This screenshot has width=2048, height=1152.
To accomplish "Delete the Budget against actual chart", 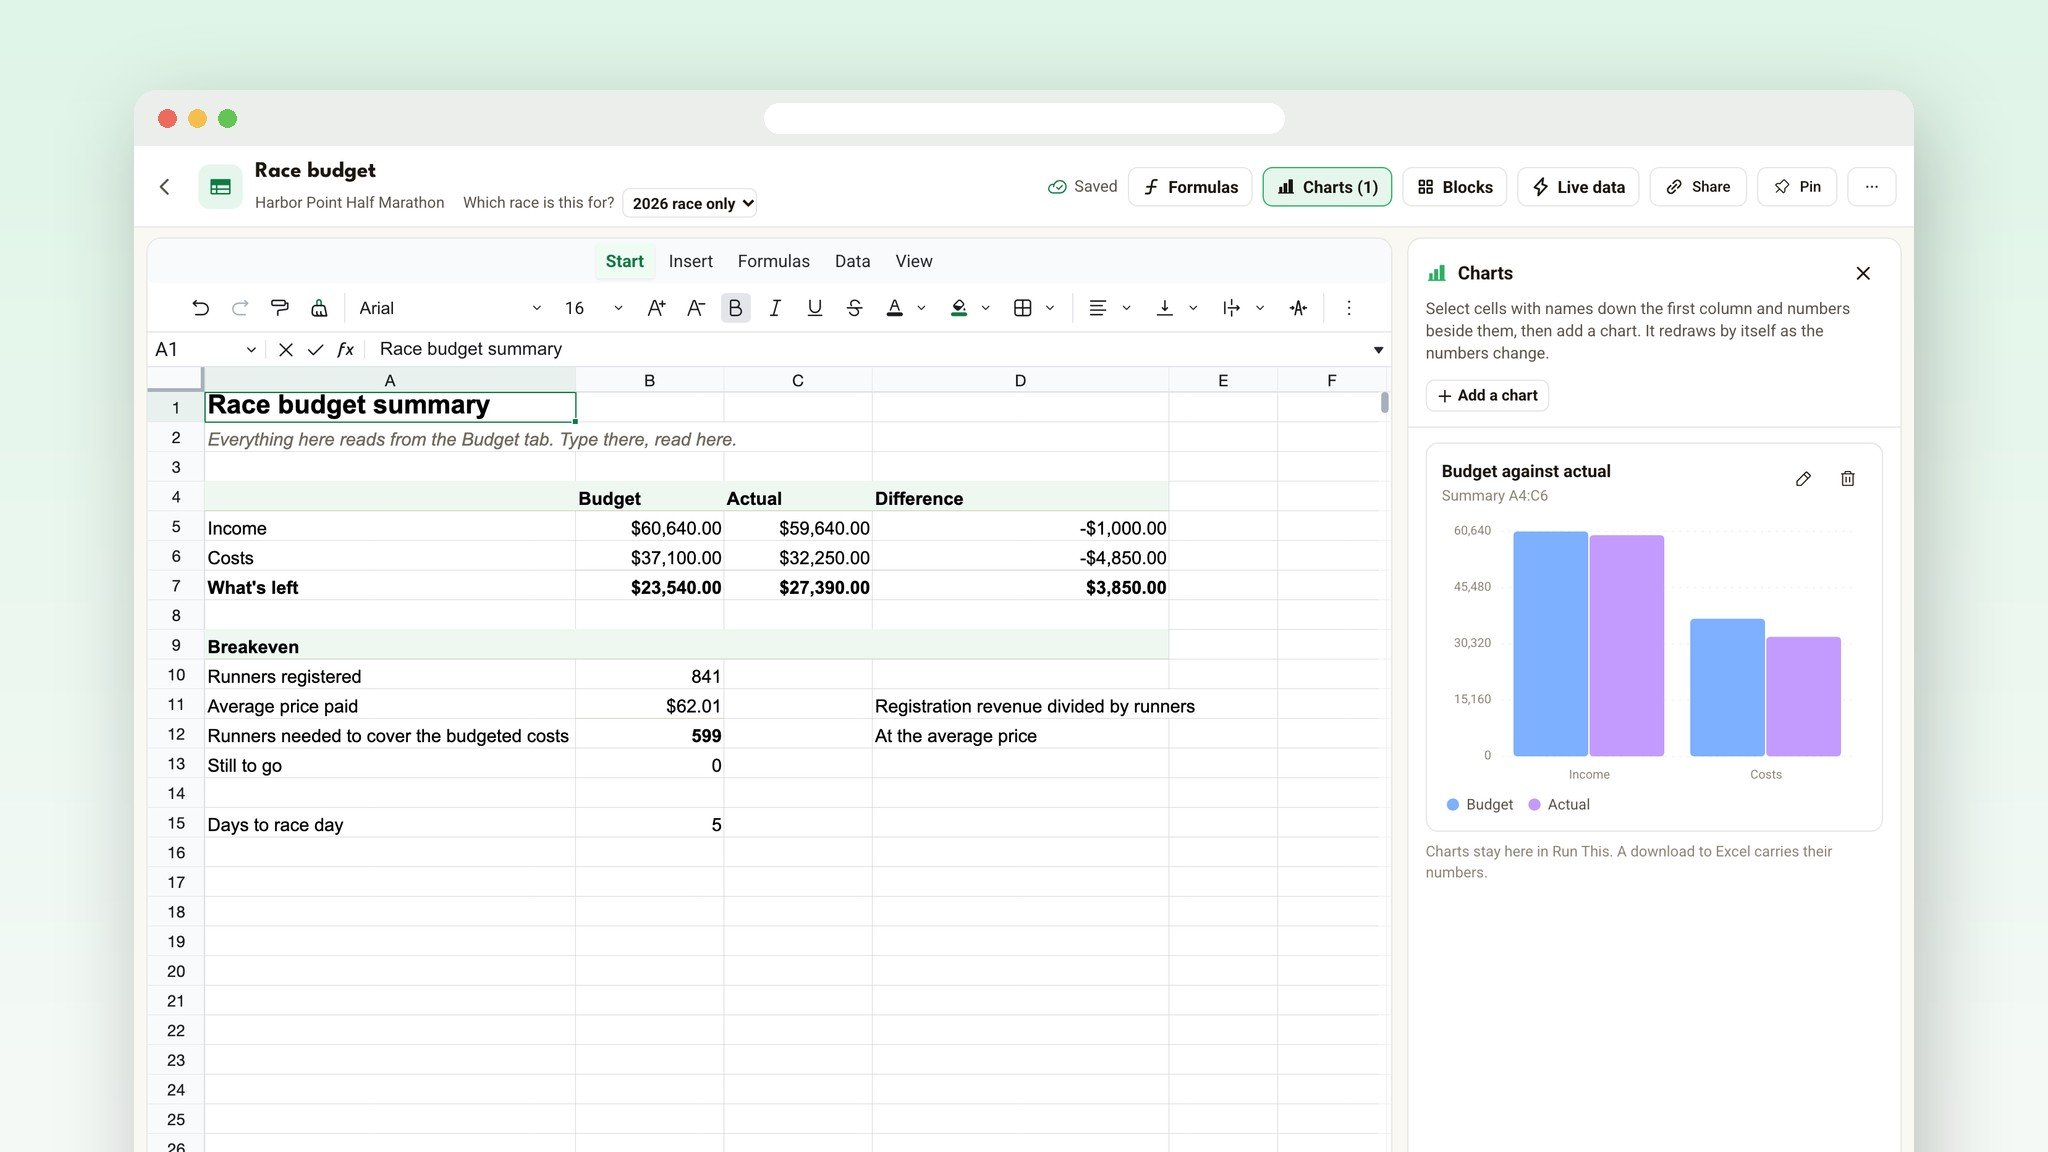I will coord(1847,479).
